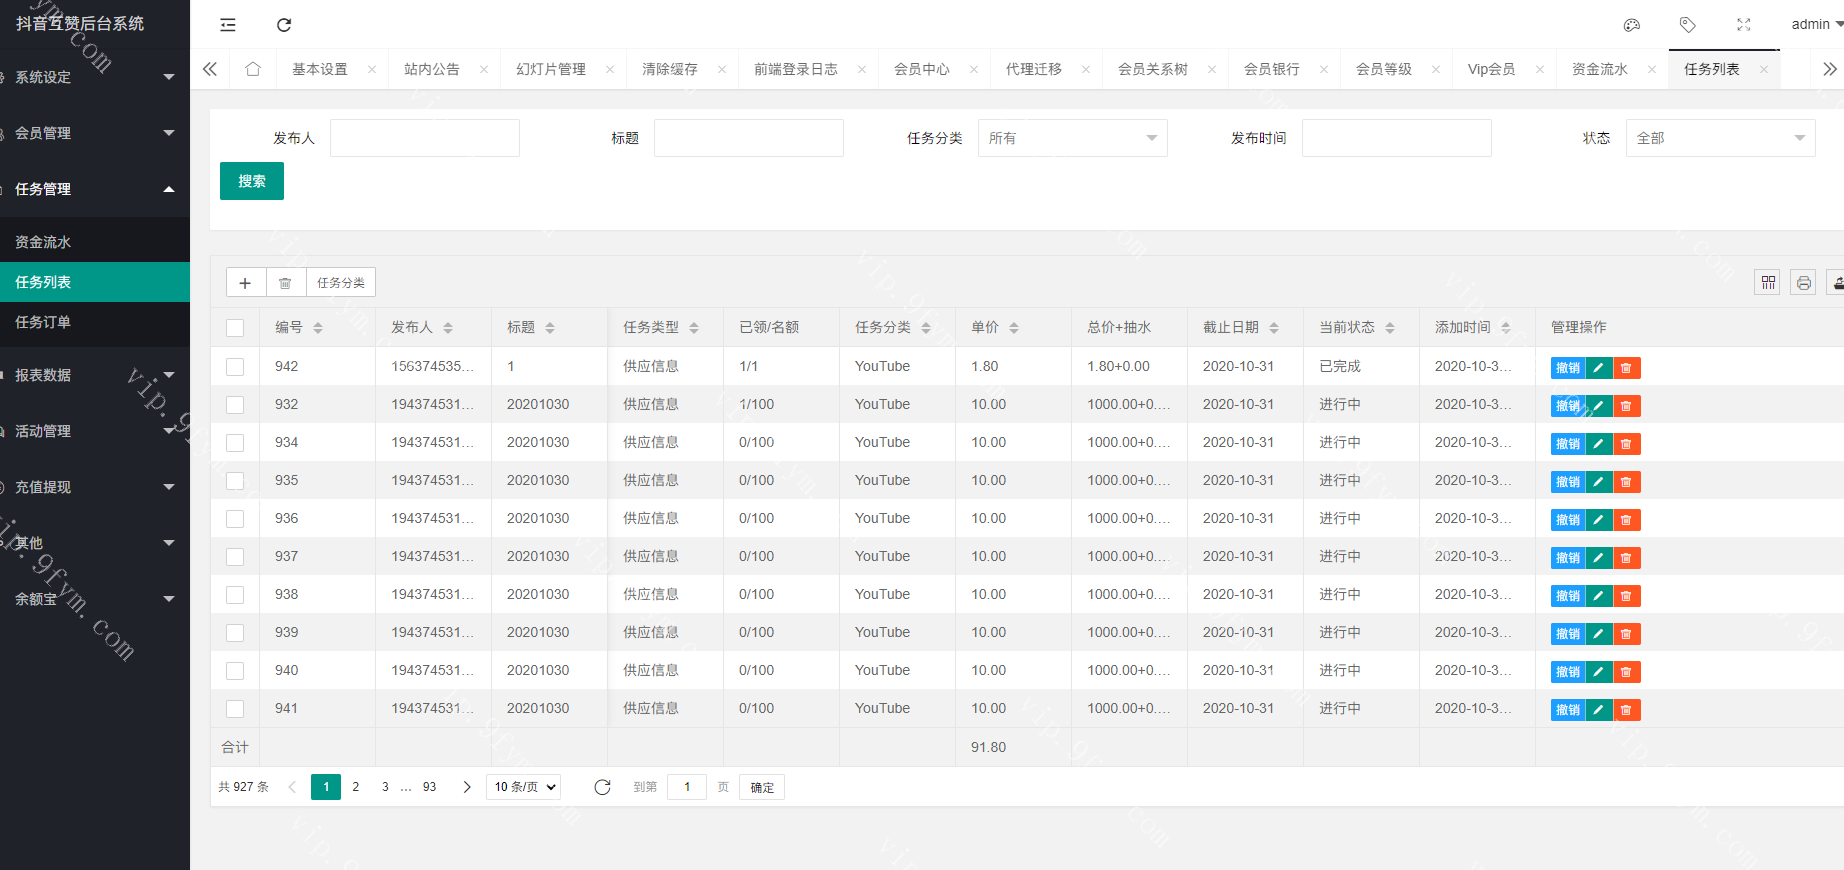Click the green 搜索 search button
The width and height of the screenshot is (1844, 870).
[252, 181]
